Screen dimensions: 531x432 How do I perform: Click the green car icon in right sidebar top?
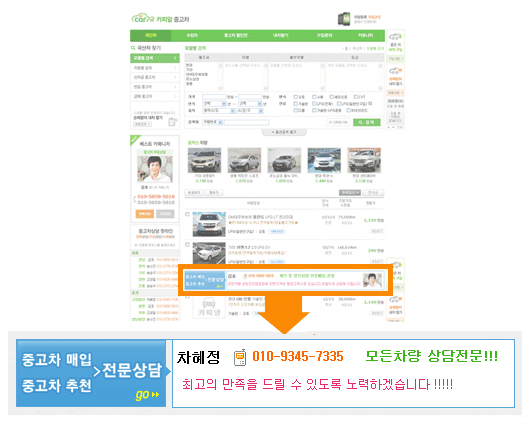point(395,36)
